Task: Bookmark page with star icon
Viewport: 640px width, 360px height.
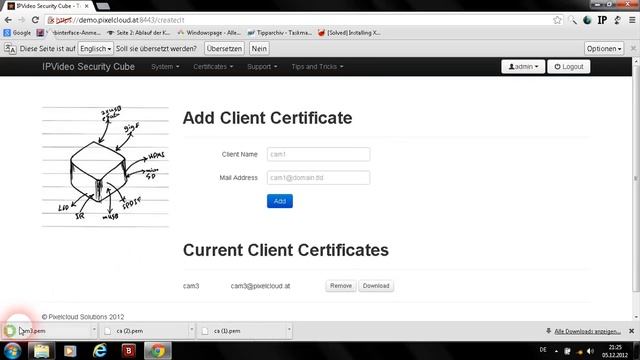Action: pyautogui.click(x=557, y=20)
